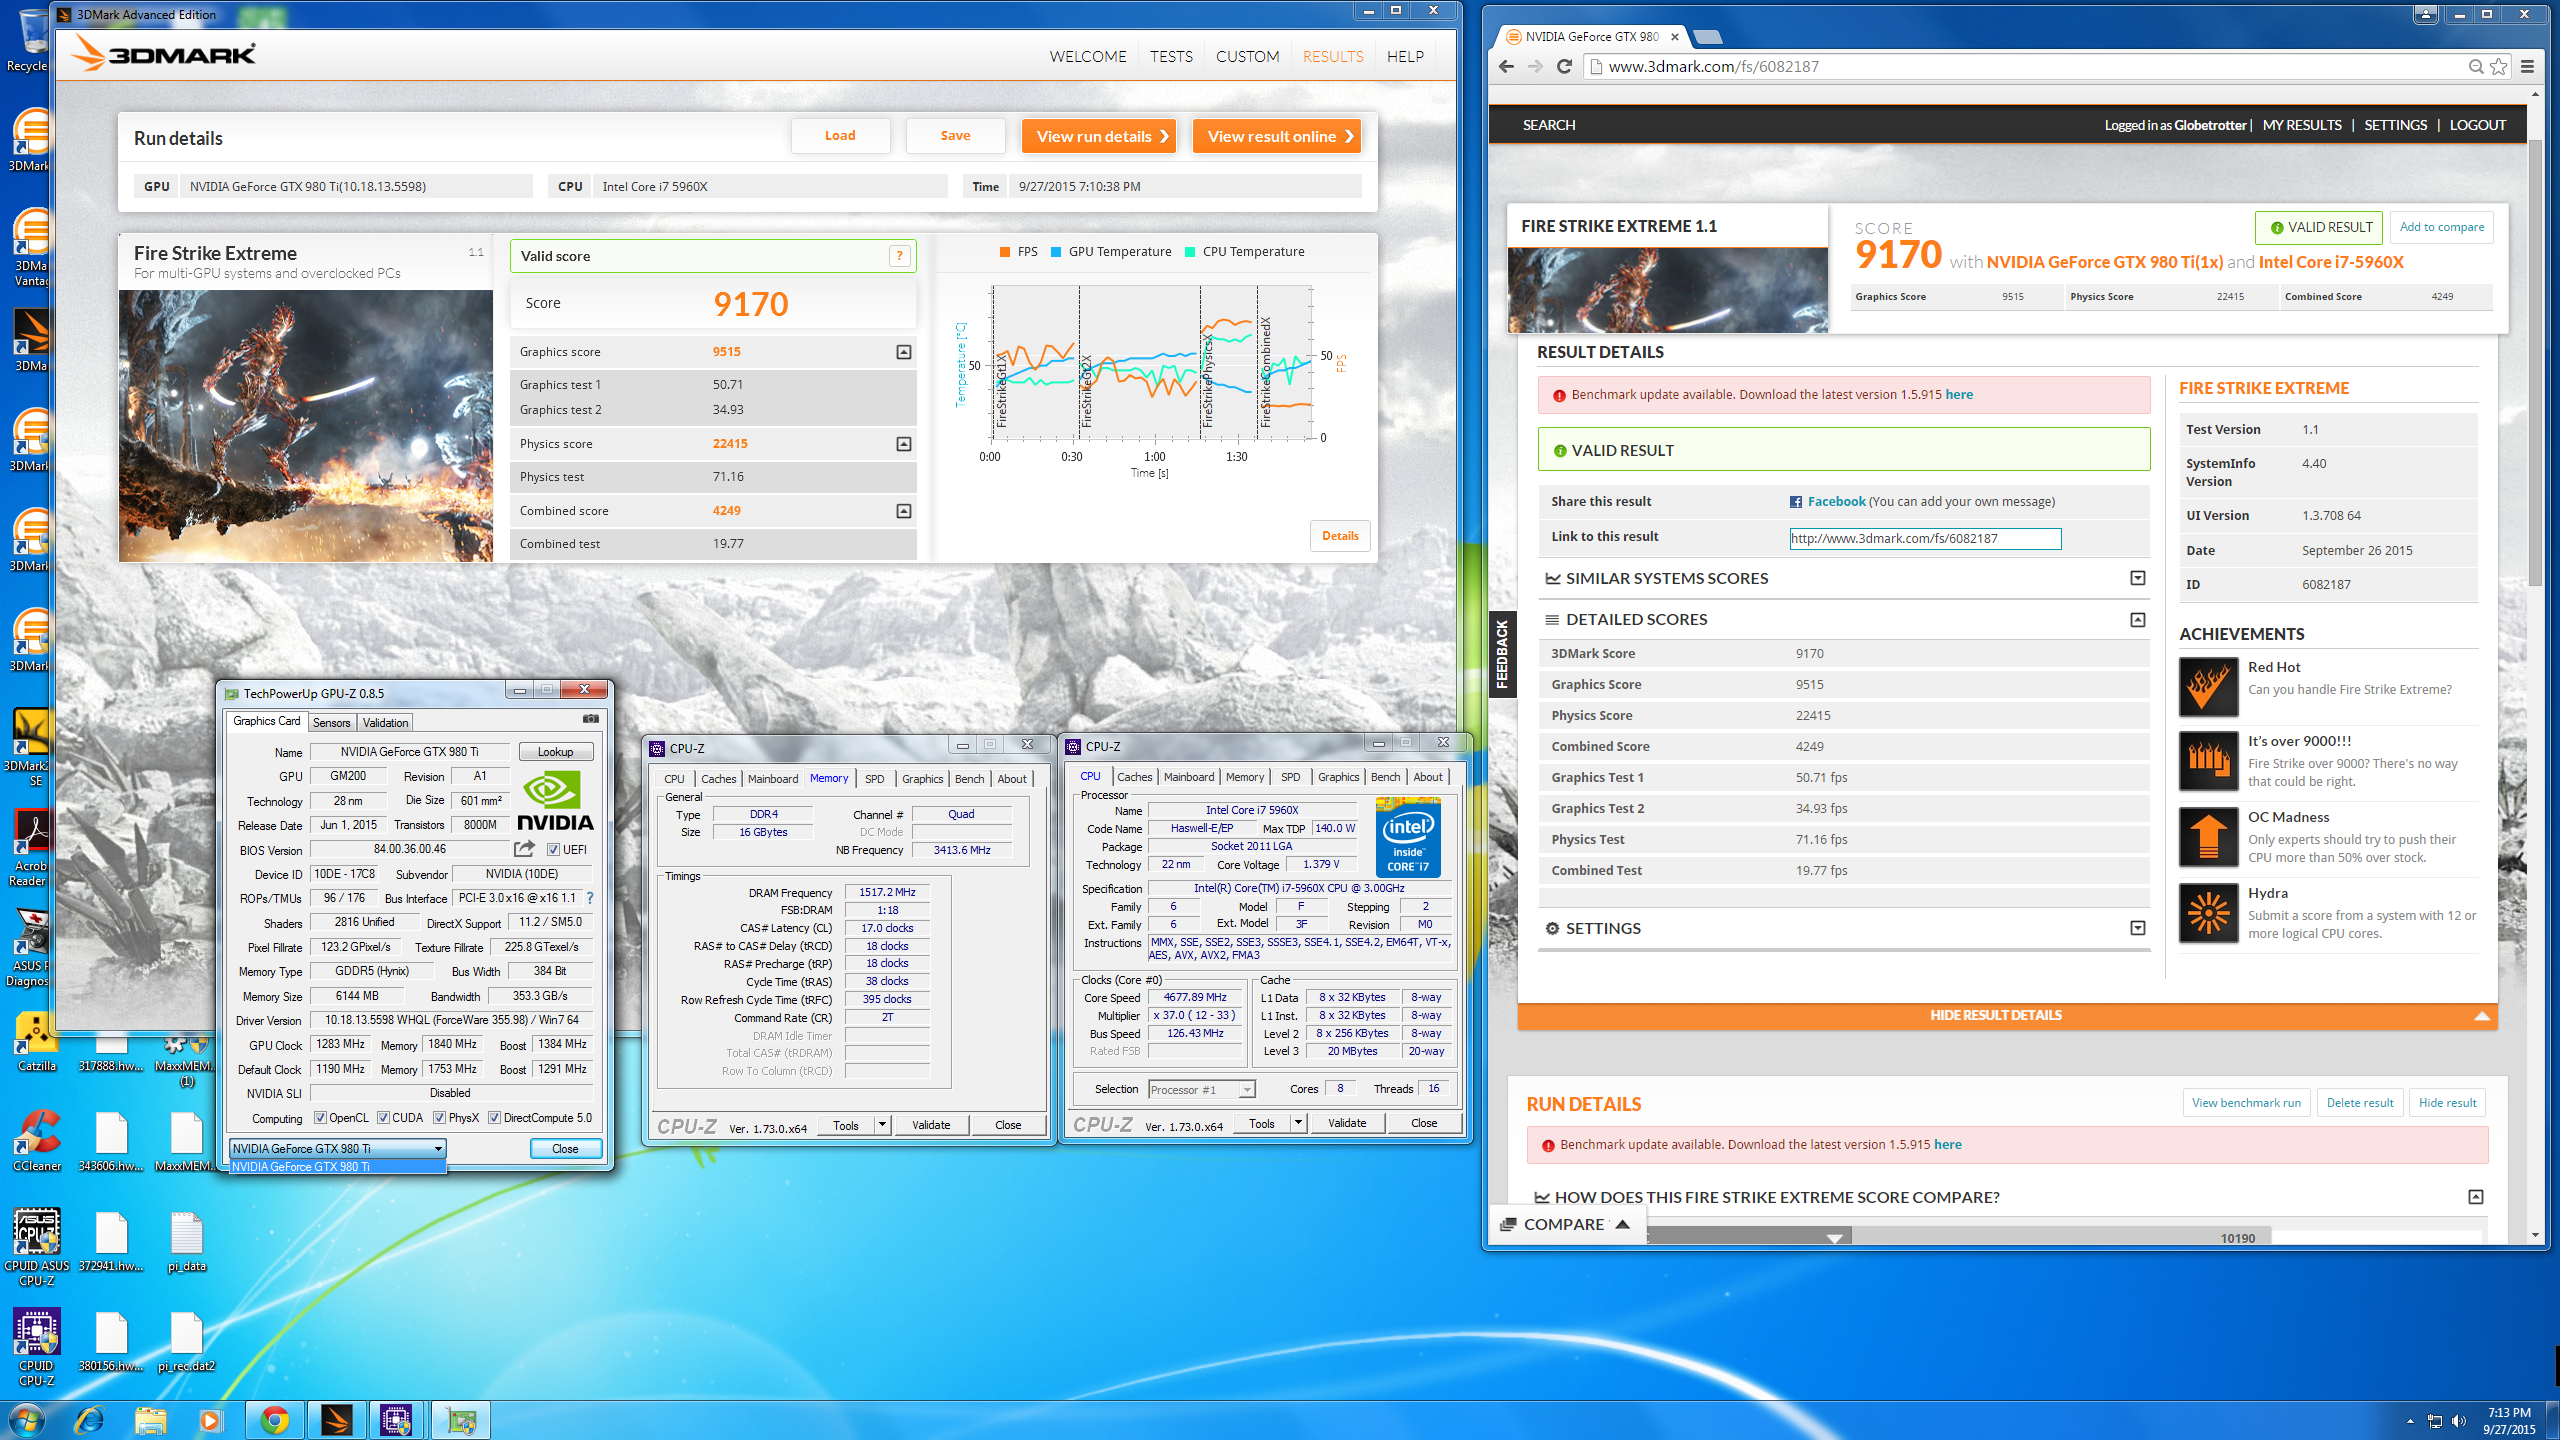
Task: Click the browser reload icon
Action: coord(1565,66)
